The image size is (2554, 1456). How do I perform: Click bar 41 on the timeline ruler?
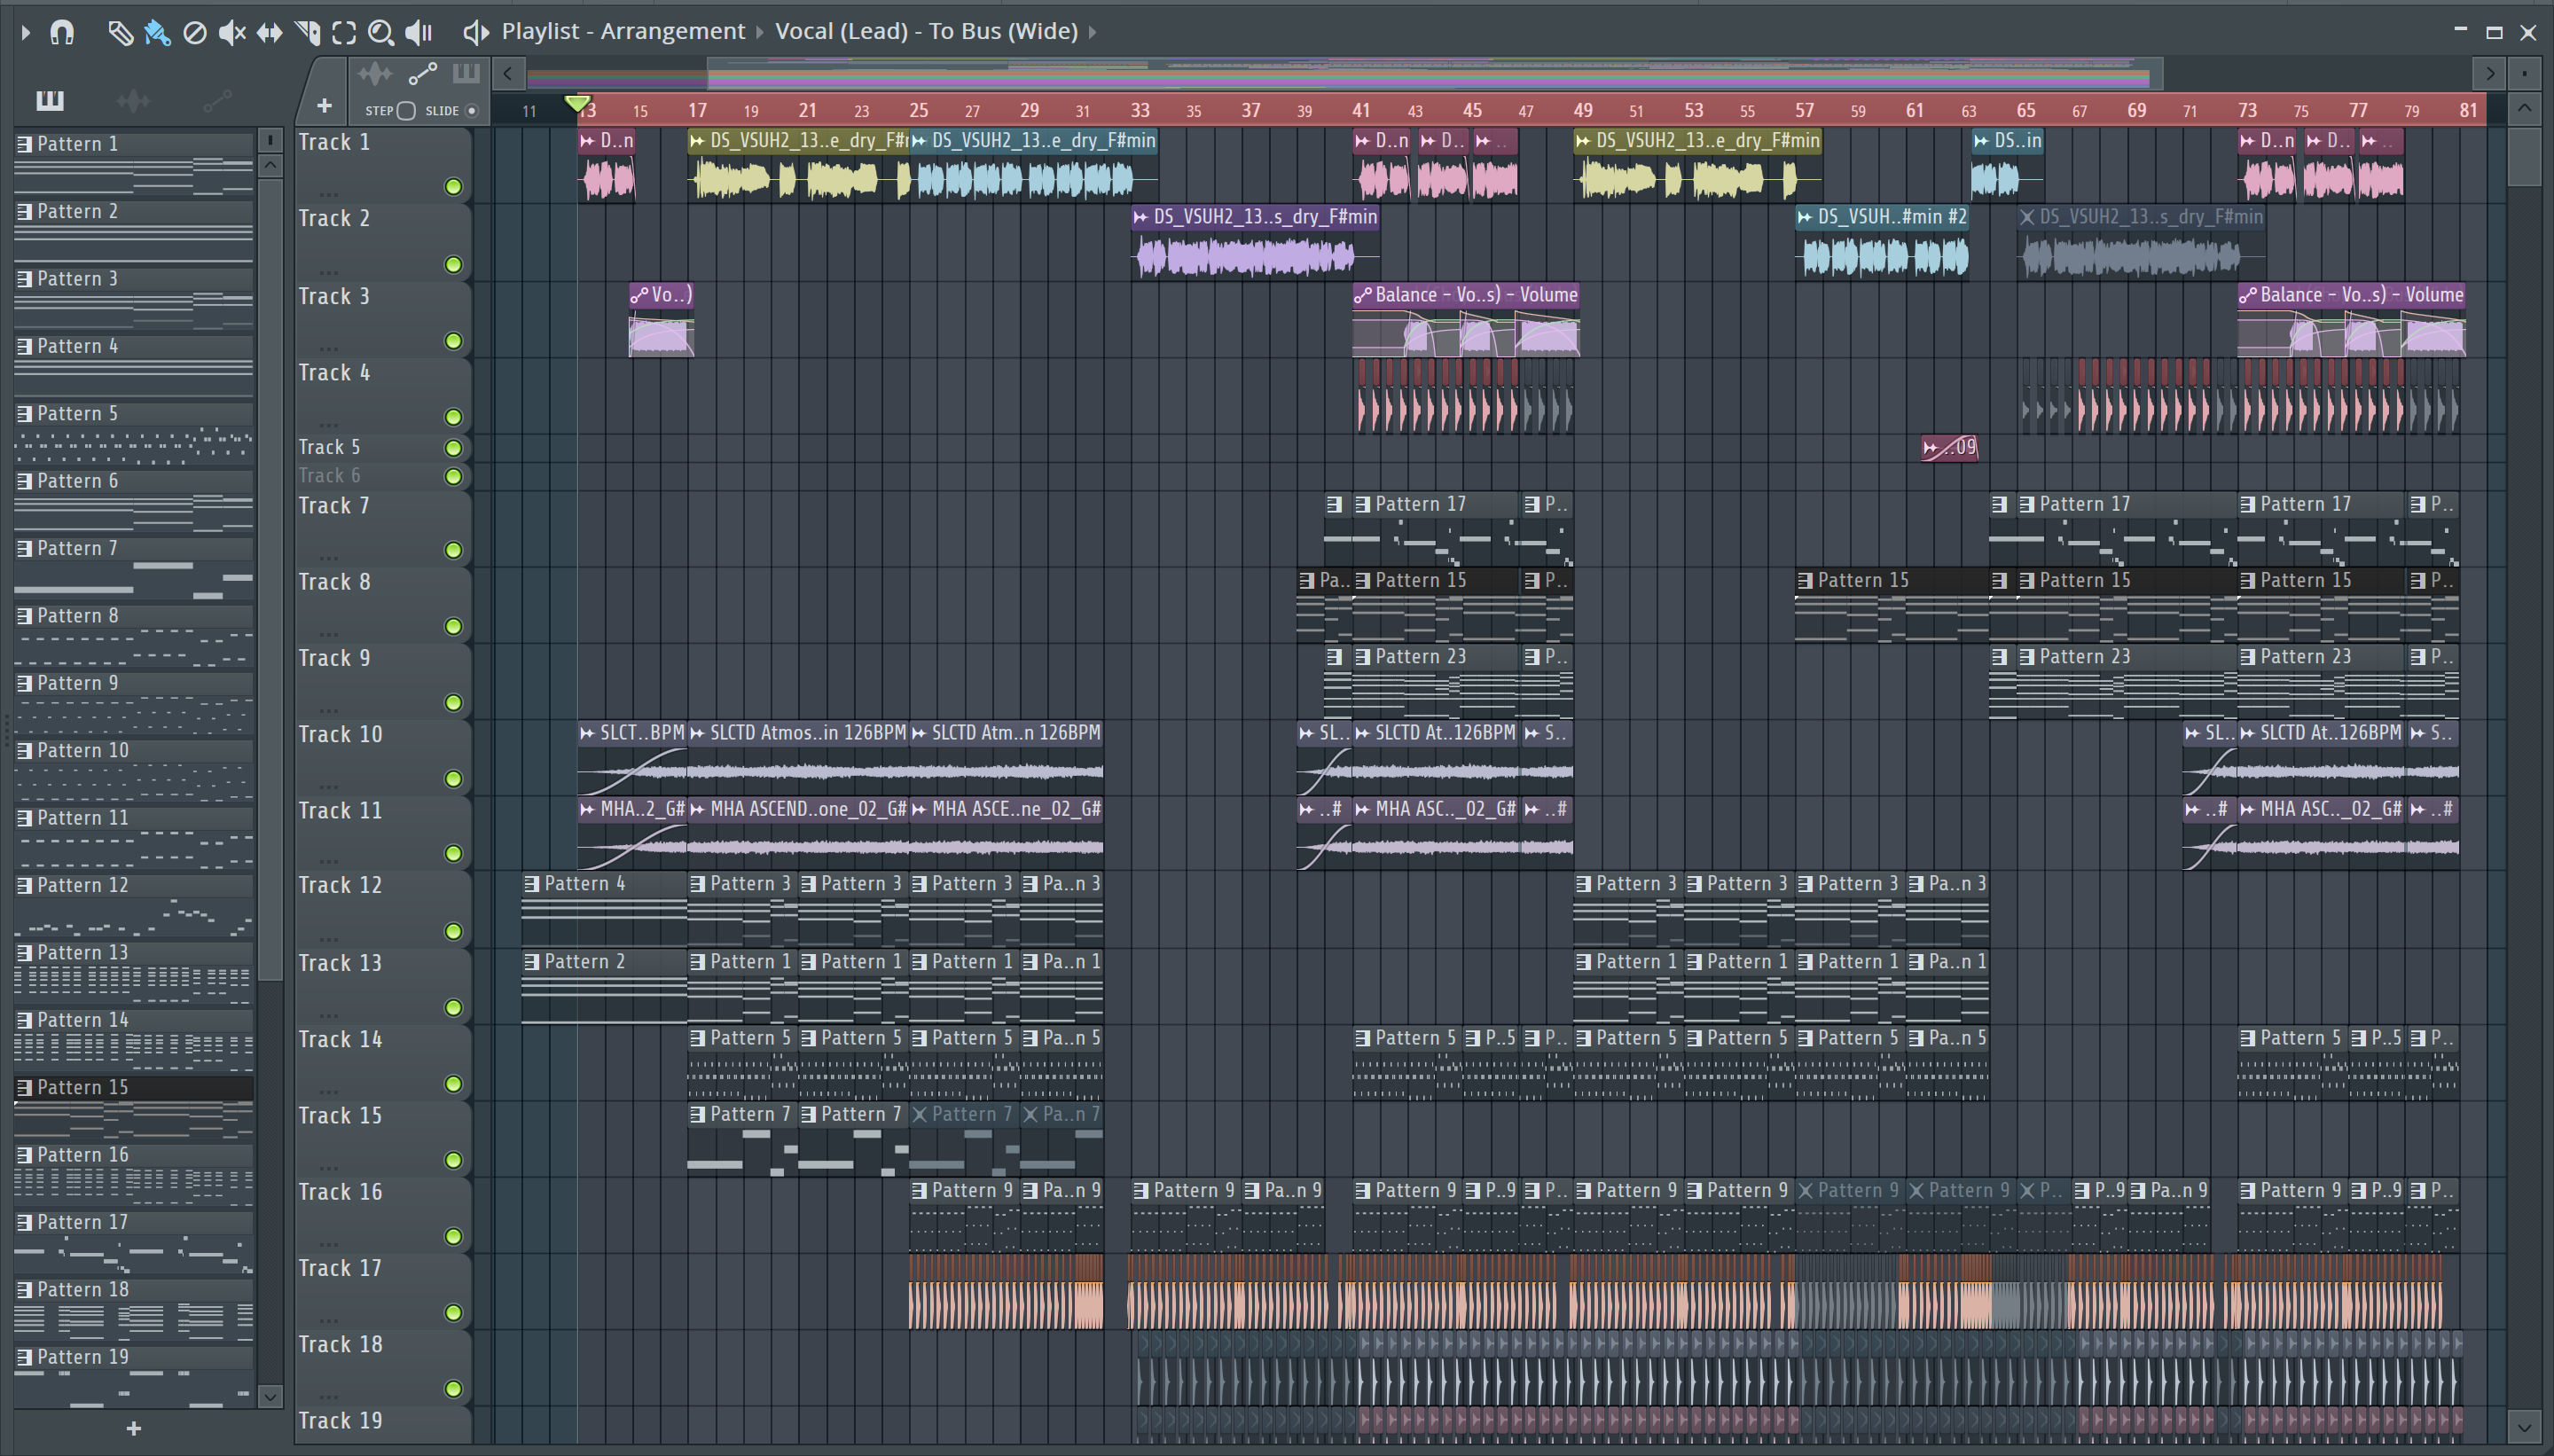(1361, 110)
